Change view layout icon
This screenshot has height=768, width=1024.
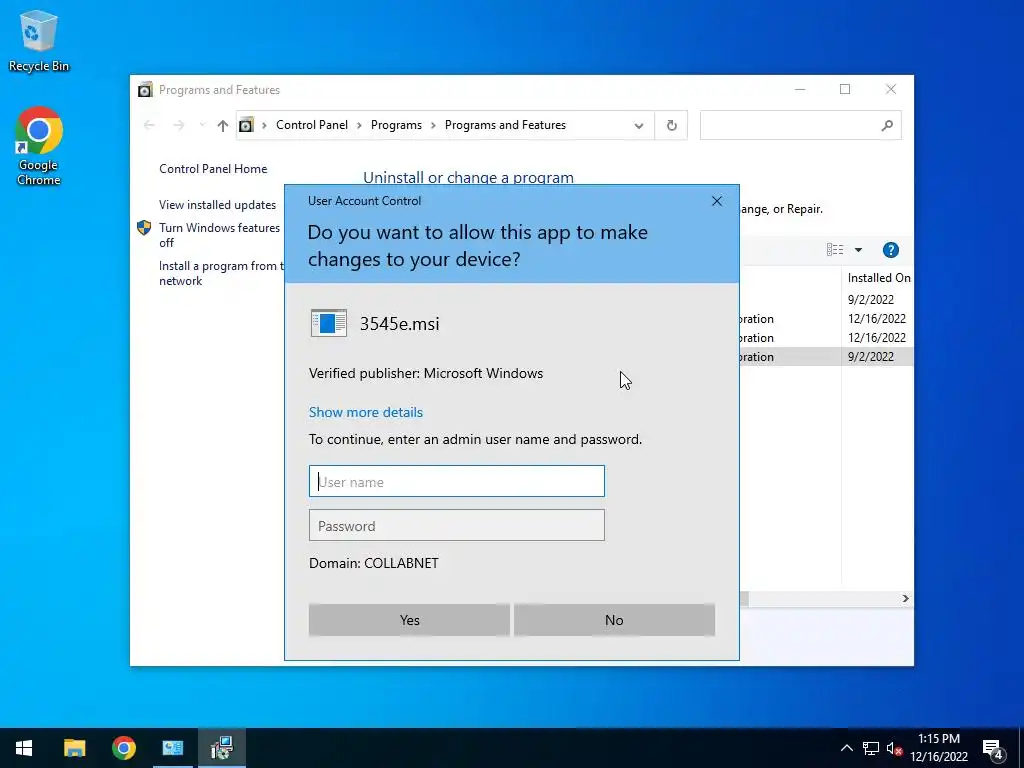(x=835, y=249)
